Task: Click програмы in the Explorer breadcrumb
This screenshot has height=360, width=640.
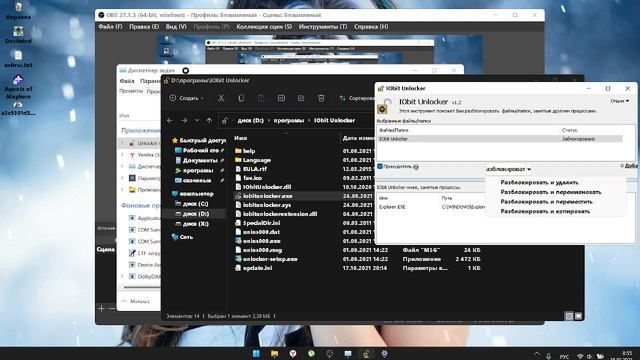Action: [x=289, y=120]
